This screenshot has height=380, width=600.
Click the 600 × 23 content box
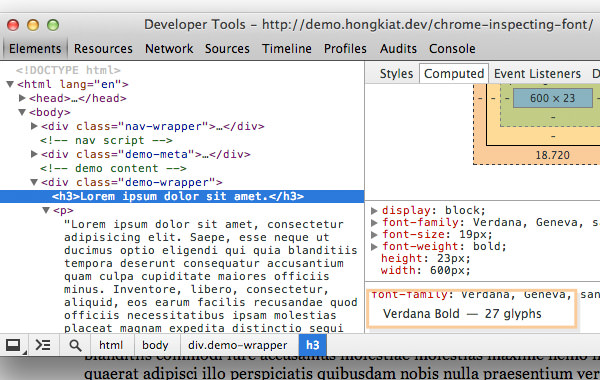click(553, 98)
